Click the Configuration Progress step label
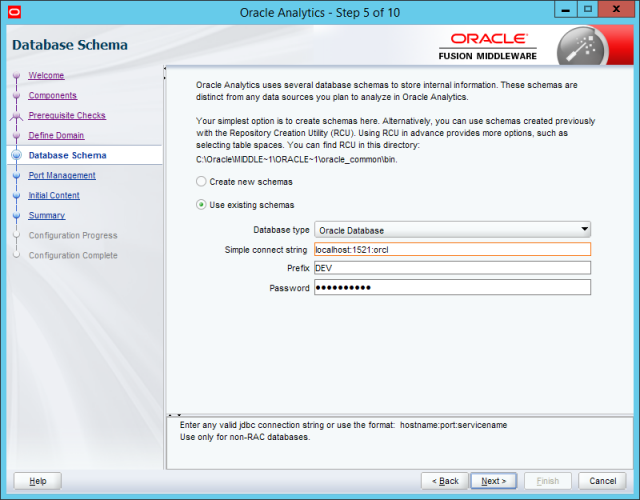The width and height of the screenshot is (640, 500). (x=73, y=236)
